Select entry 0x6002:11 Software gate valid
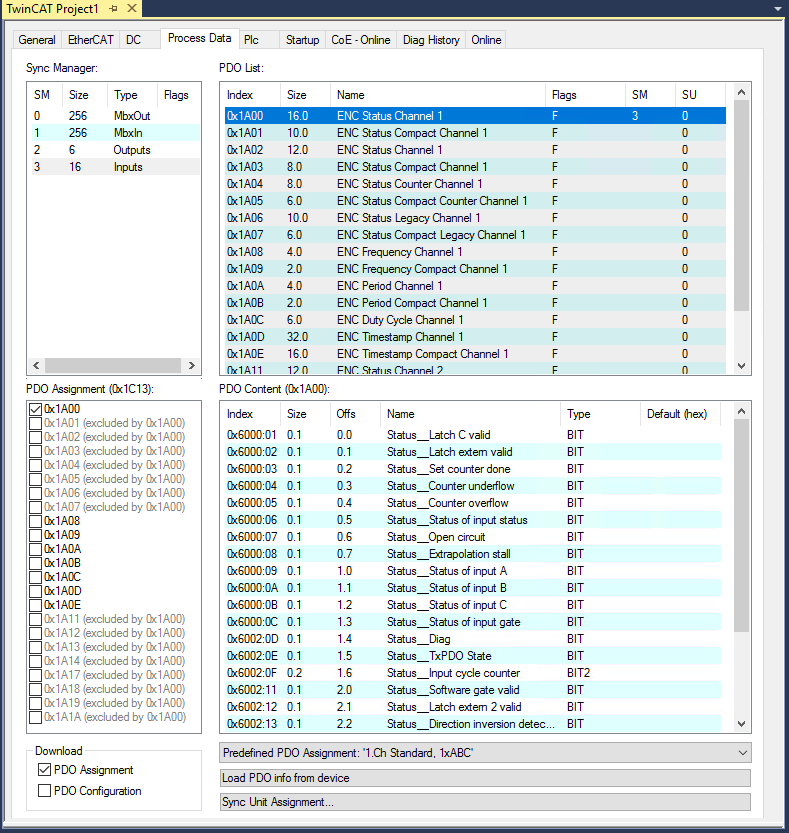This screenshot has height=833, width=789. (472, 690)
